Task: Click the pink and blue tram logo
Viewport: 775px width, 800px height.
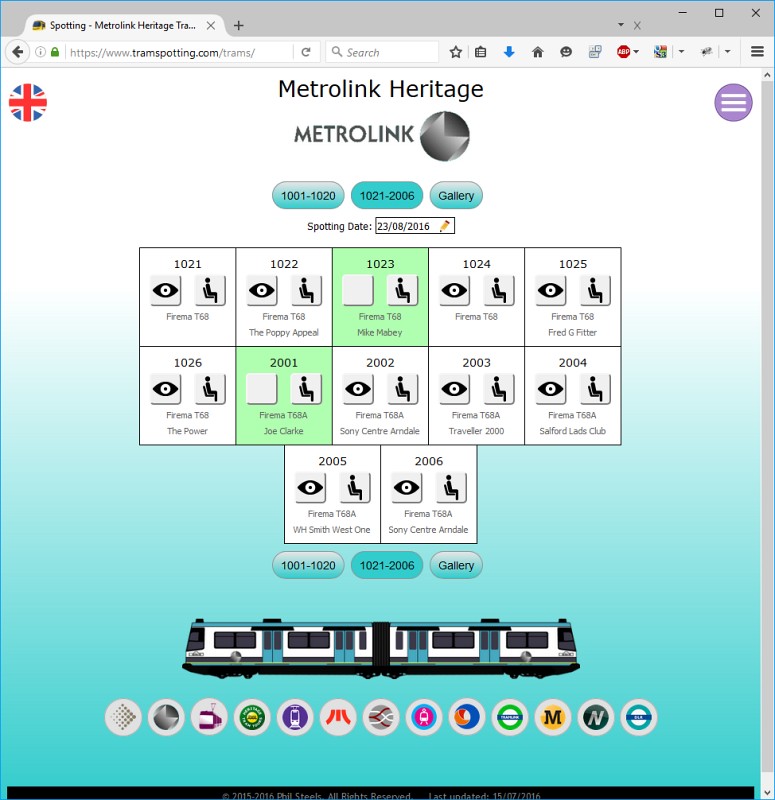Action: click(424, 717)
